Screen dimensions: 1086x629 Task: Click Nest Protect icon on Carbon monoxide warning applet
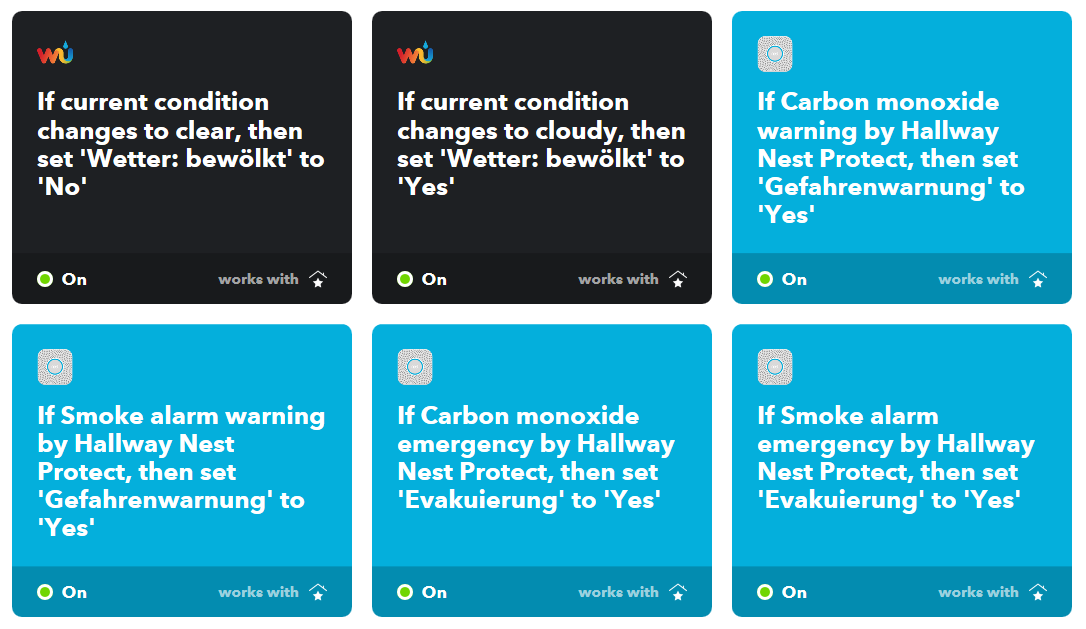click(775, 54)
